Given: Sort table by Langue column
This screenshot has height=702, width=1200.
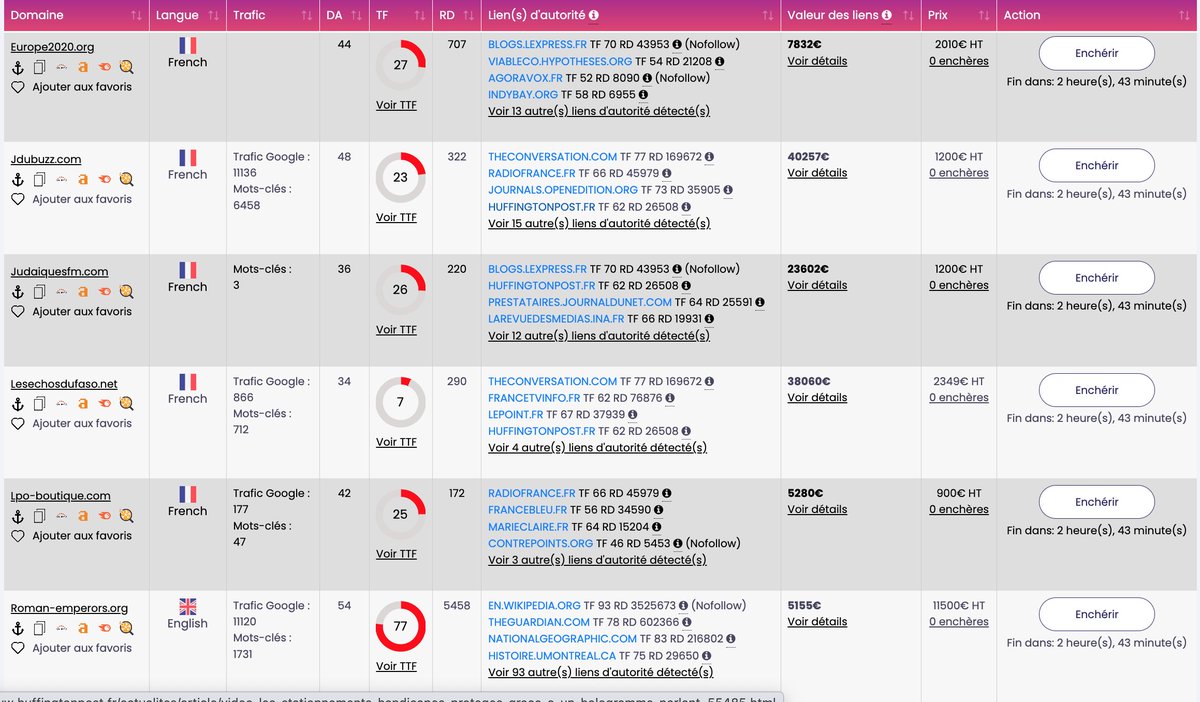Looking at the screenshot, I should point(212,15).
